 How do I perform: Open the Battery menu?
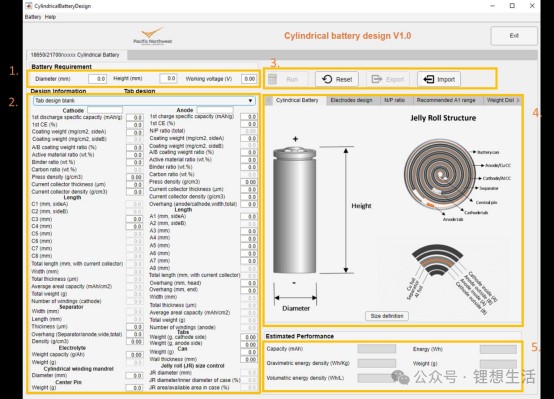click(x=33, y=17)
